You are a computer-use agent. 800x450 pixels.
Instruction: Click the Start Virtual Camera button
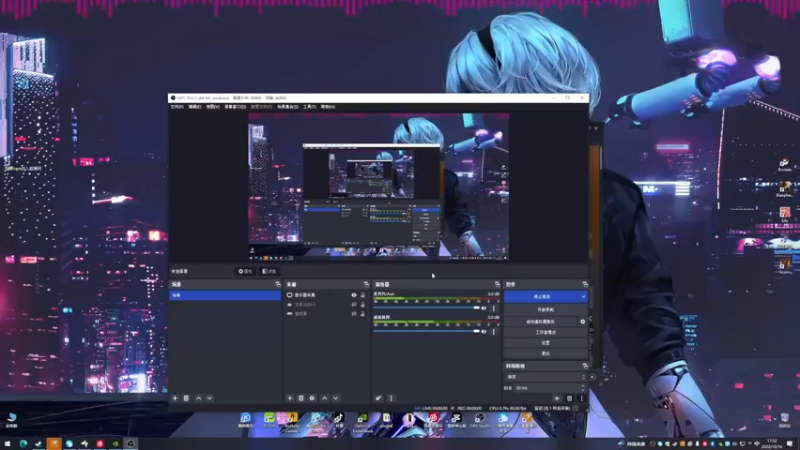pos(541,321)
